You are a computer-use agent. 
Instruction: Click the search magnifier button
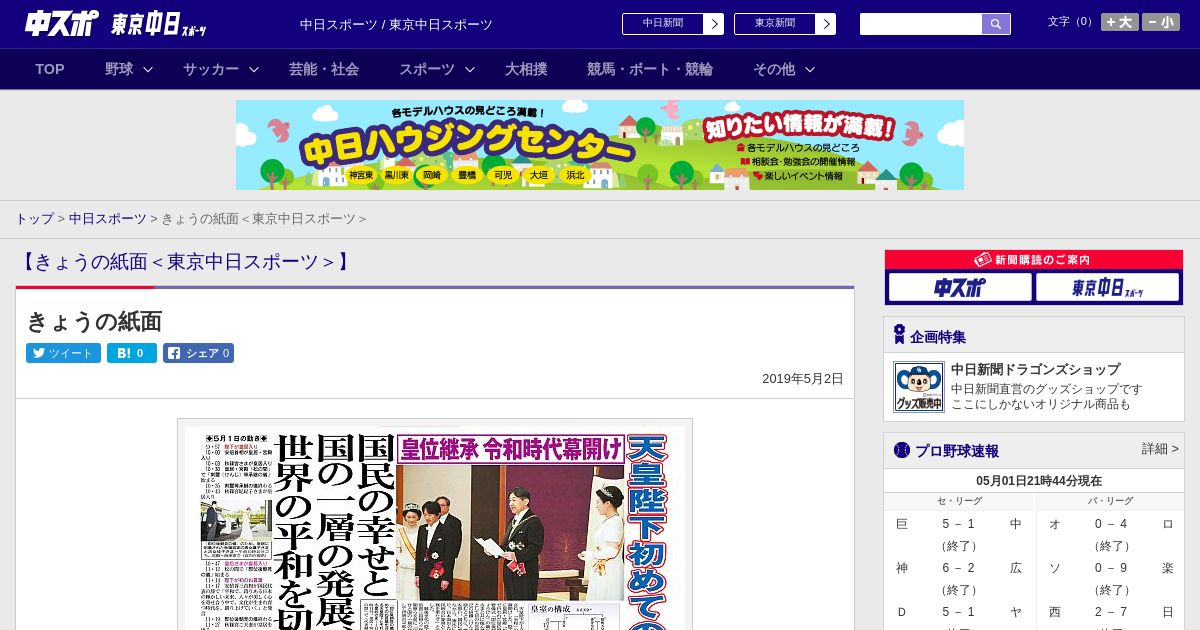(996, 24)
